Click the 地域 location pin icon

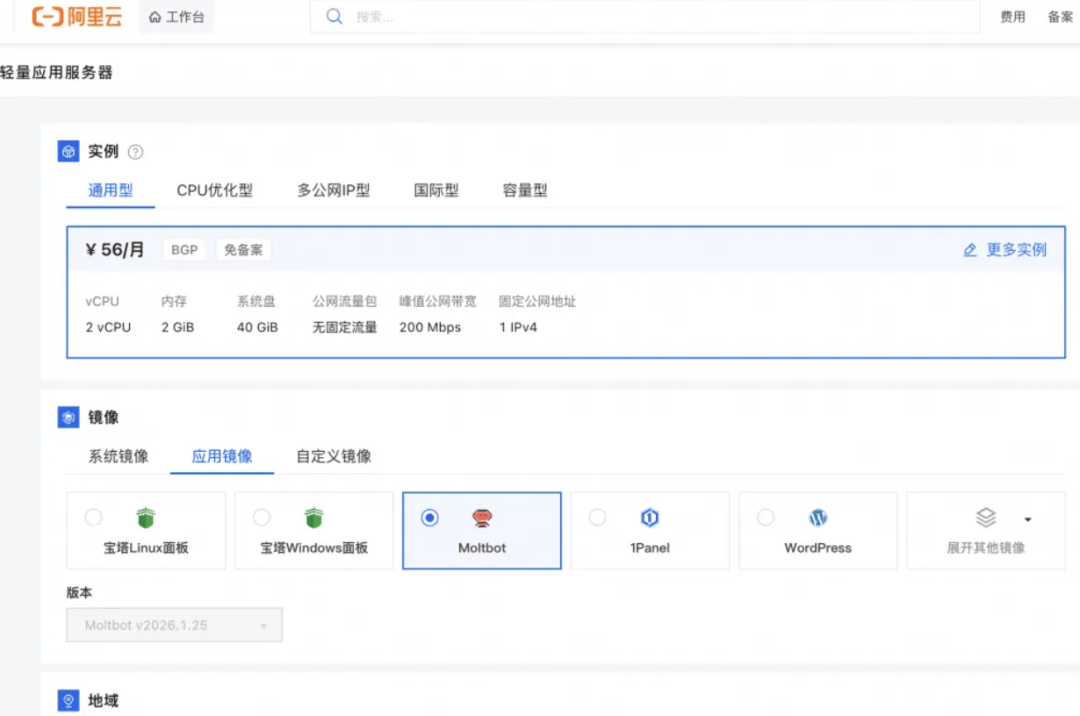(x=68, y=701)
